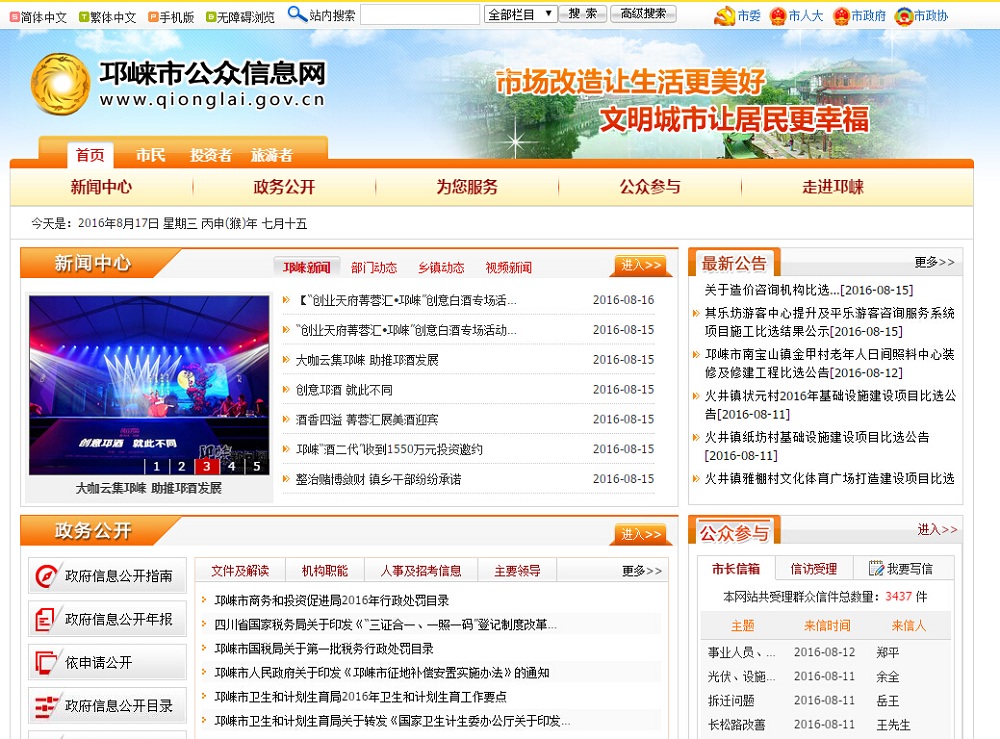Select the 机构职能 tab
Viewport: 1000px width, 739px height.
point(325,571)
